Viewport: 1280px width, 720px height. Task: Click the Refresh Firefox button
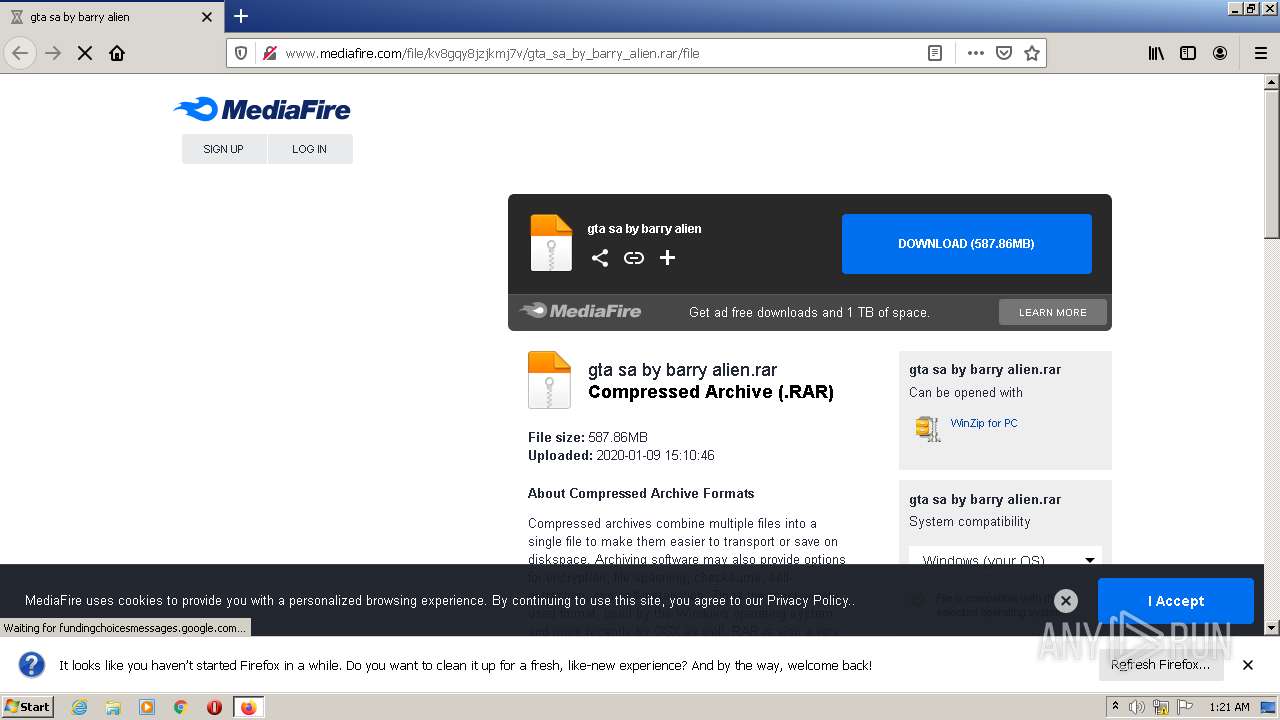(1161, 665)
